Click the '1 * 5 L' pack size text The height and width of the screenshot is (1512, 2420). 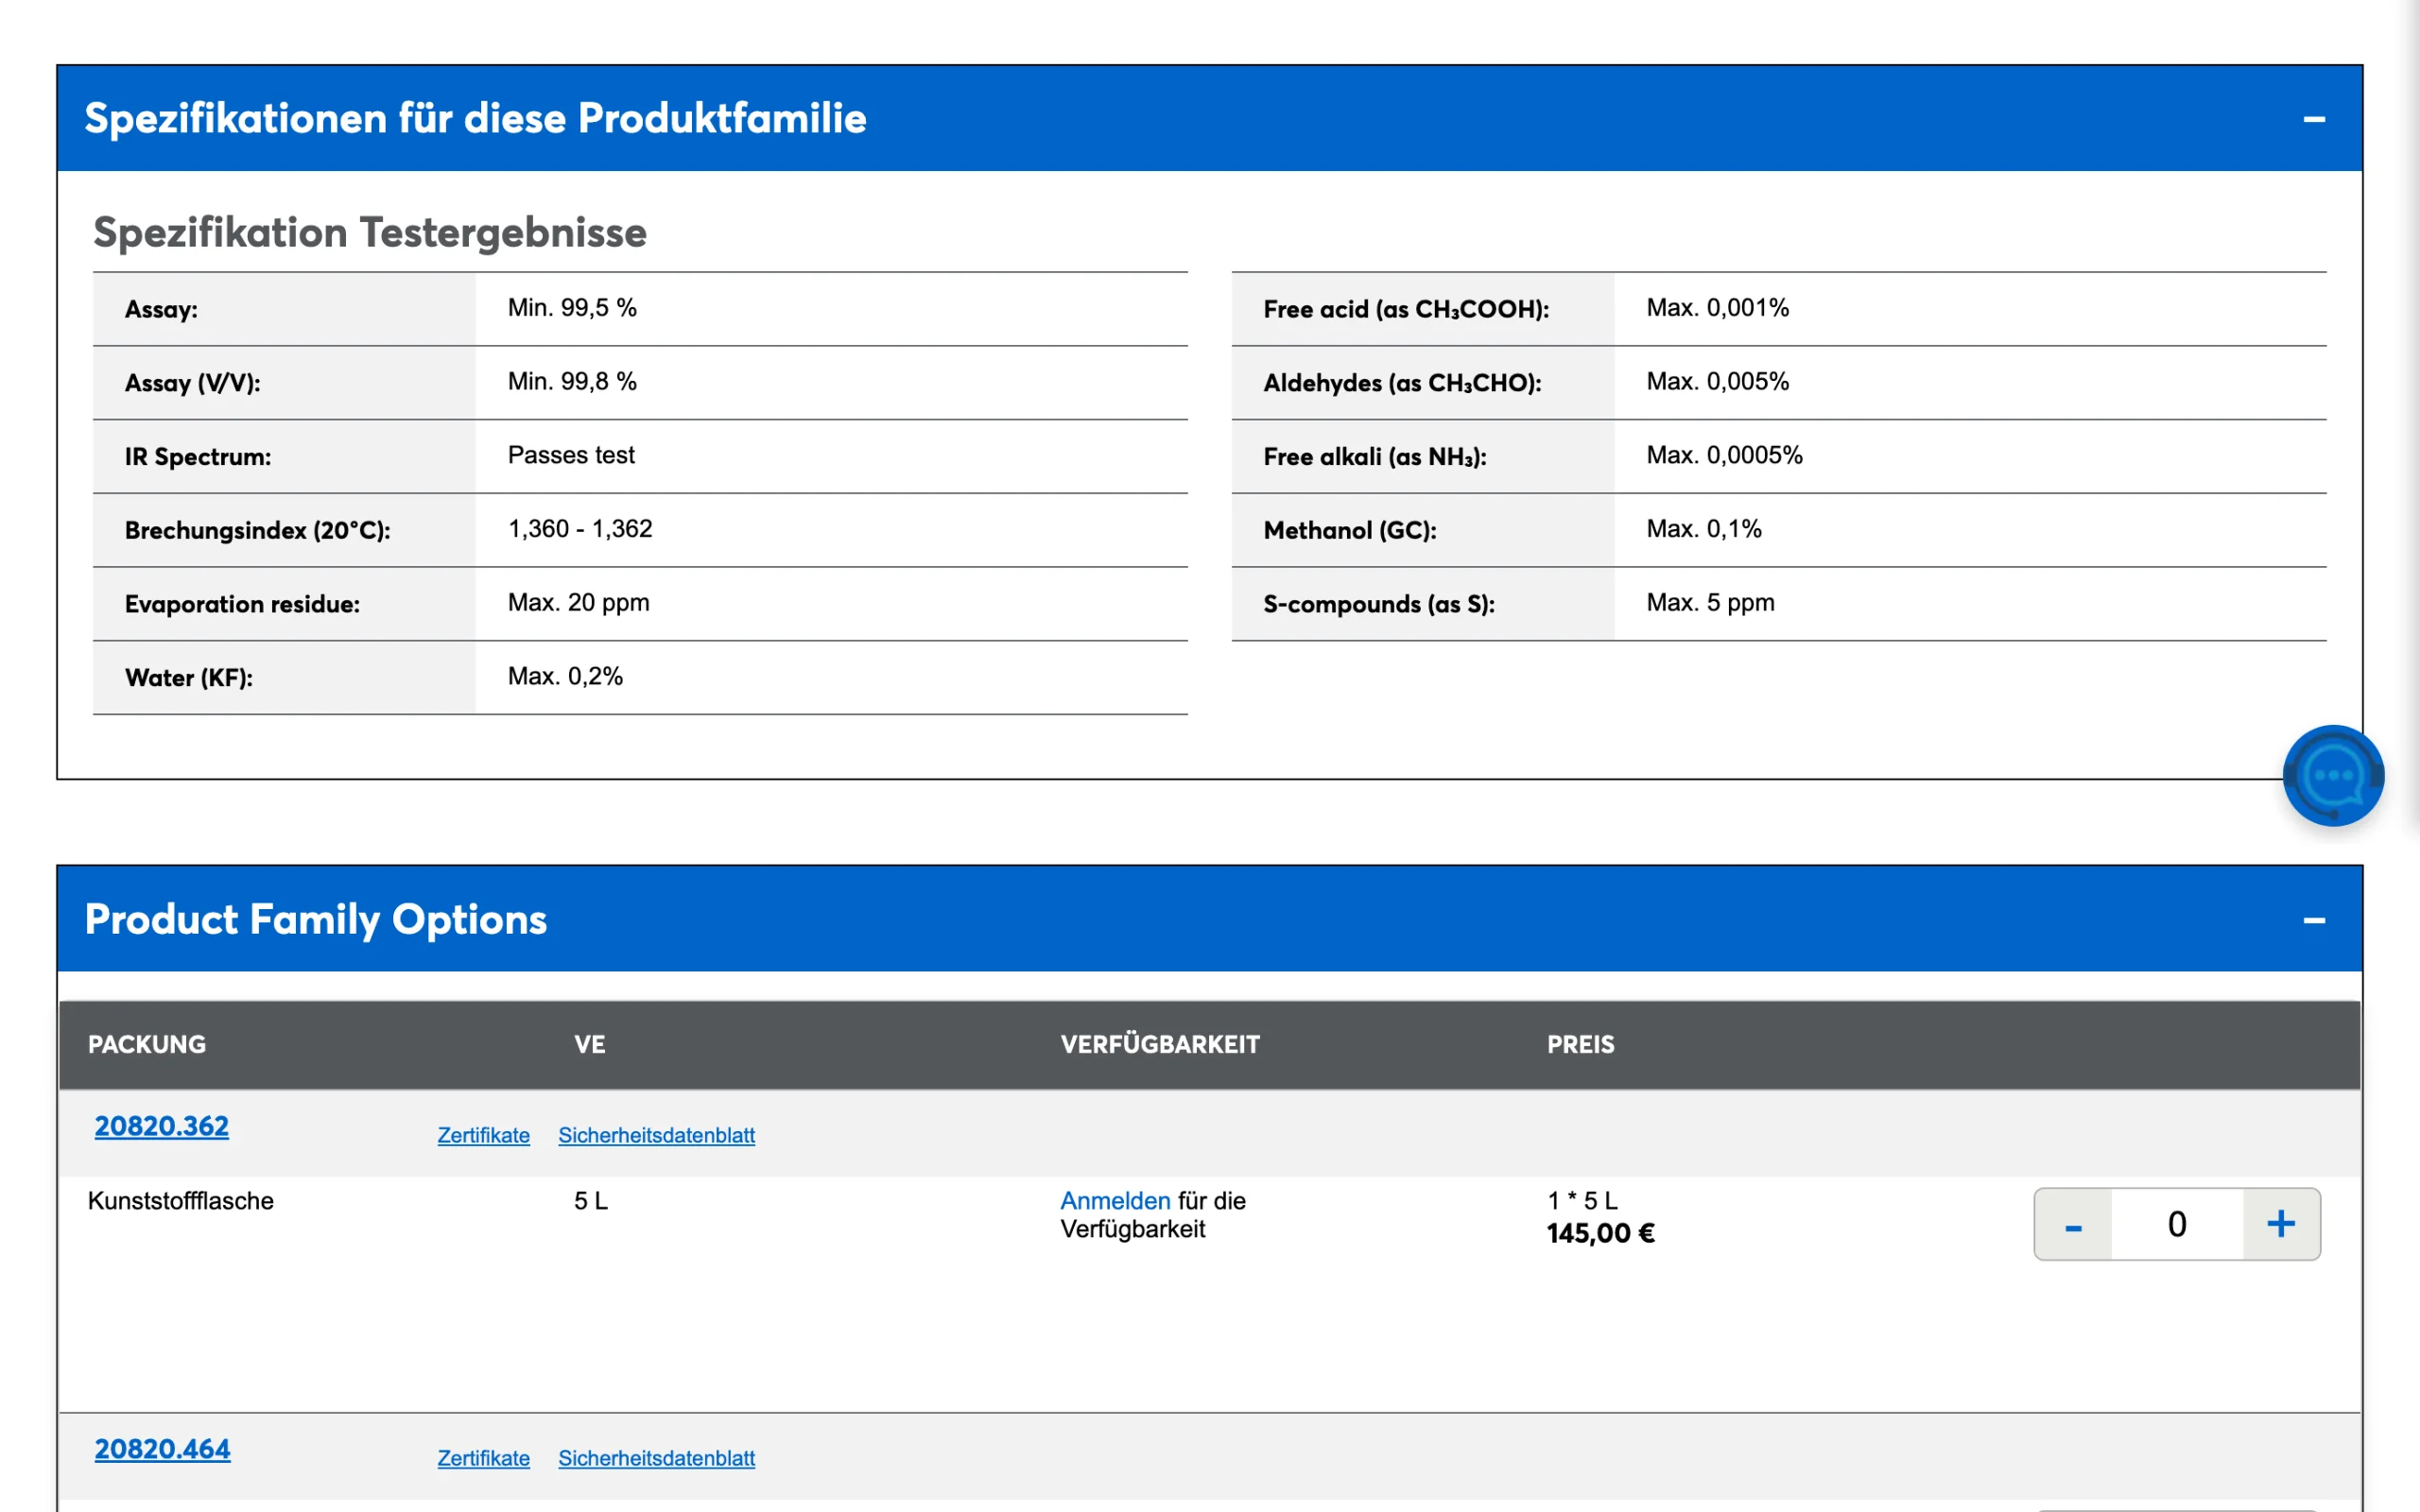1582,1200
